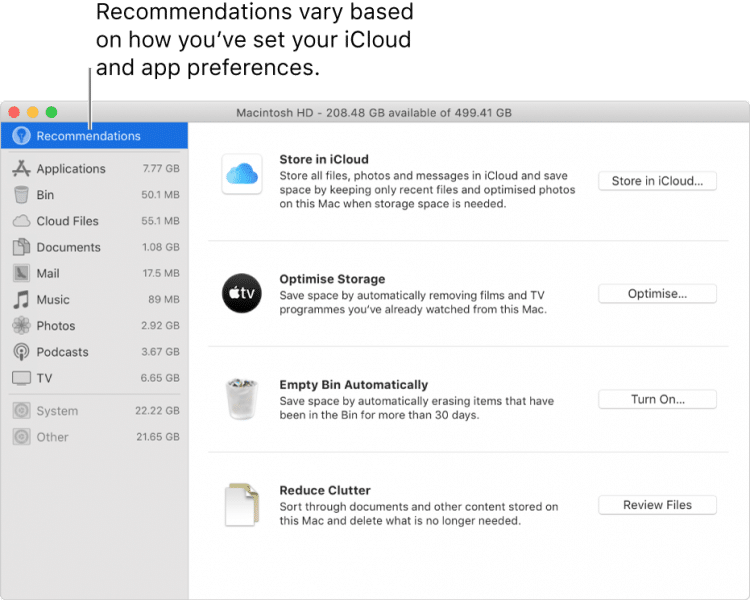
Task: Click the System gear icon
Action: (21, 411)
